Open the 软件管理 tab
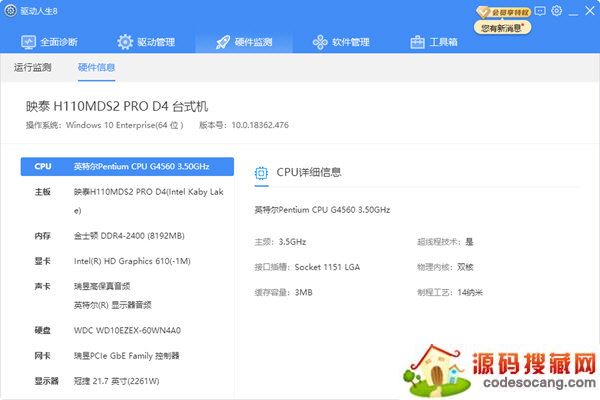This screenshot has height=400, width=600. 341,42
